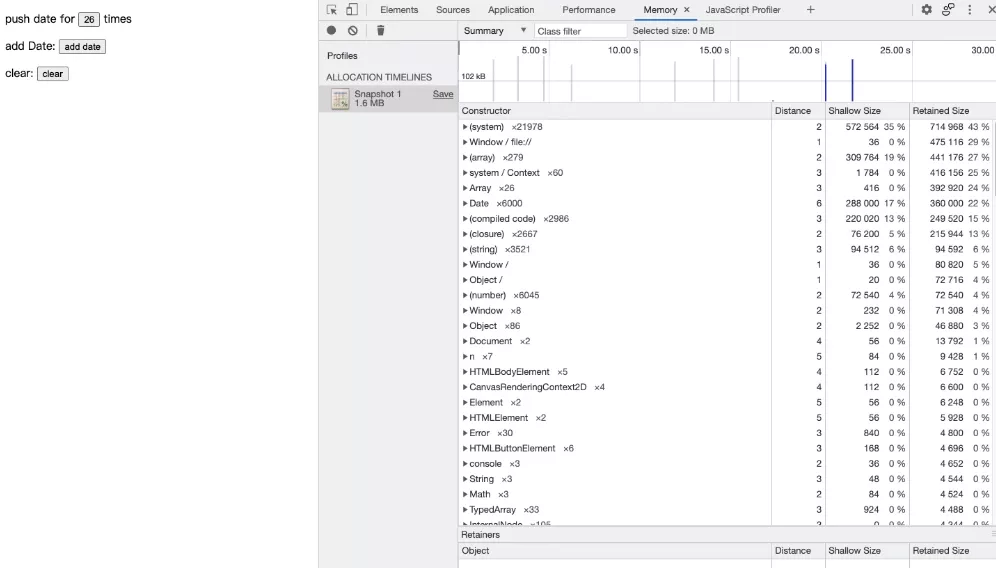The image size is (996, 568).
Task: Select the console x3 row
Action: (727, 464)
